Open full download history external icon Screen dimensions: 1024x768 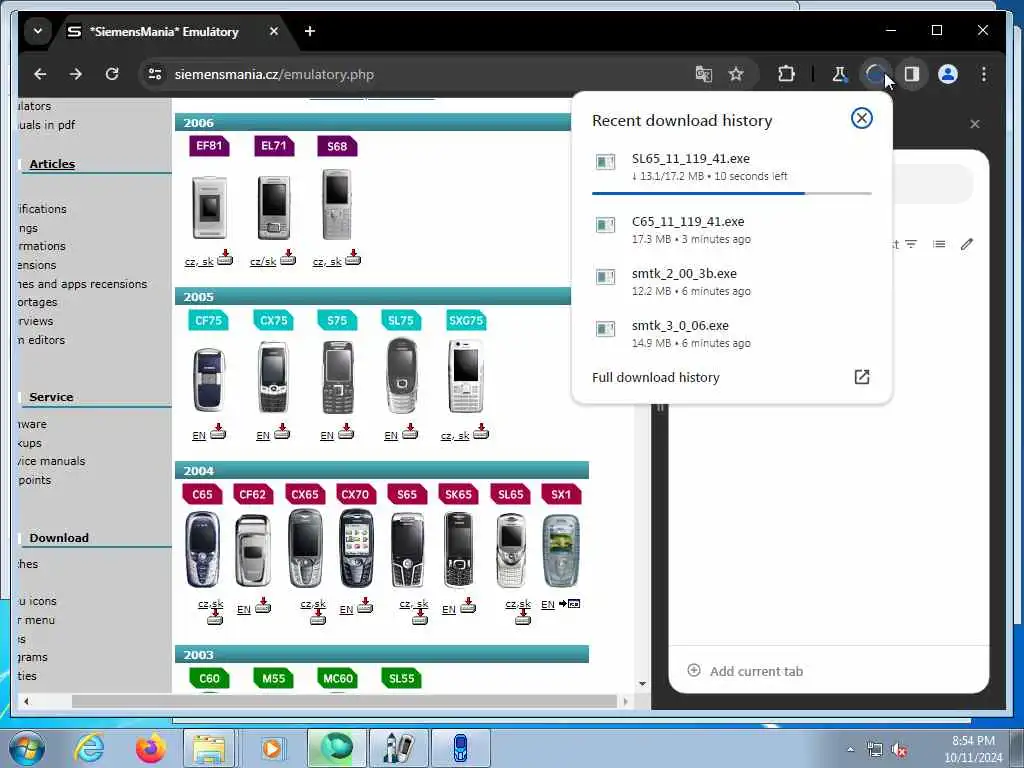[x=861, y=377]
